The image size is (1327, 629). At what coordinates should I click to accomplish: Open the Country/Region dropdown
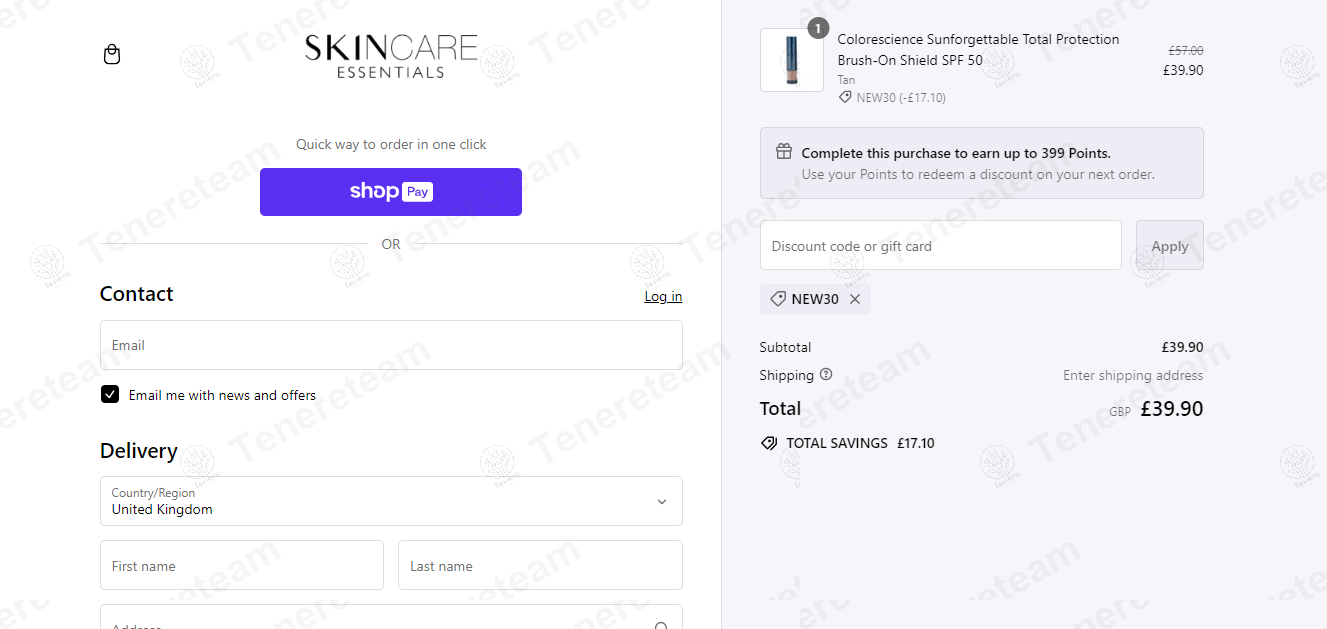tap(391, 501)
